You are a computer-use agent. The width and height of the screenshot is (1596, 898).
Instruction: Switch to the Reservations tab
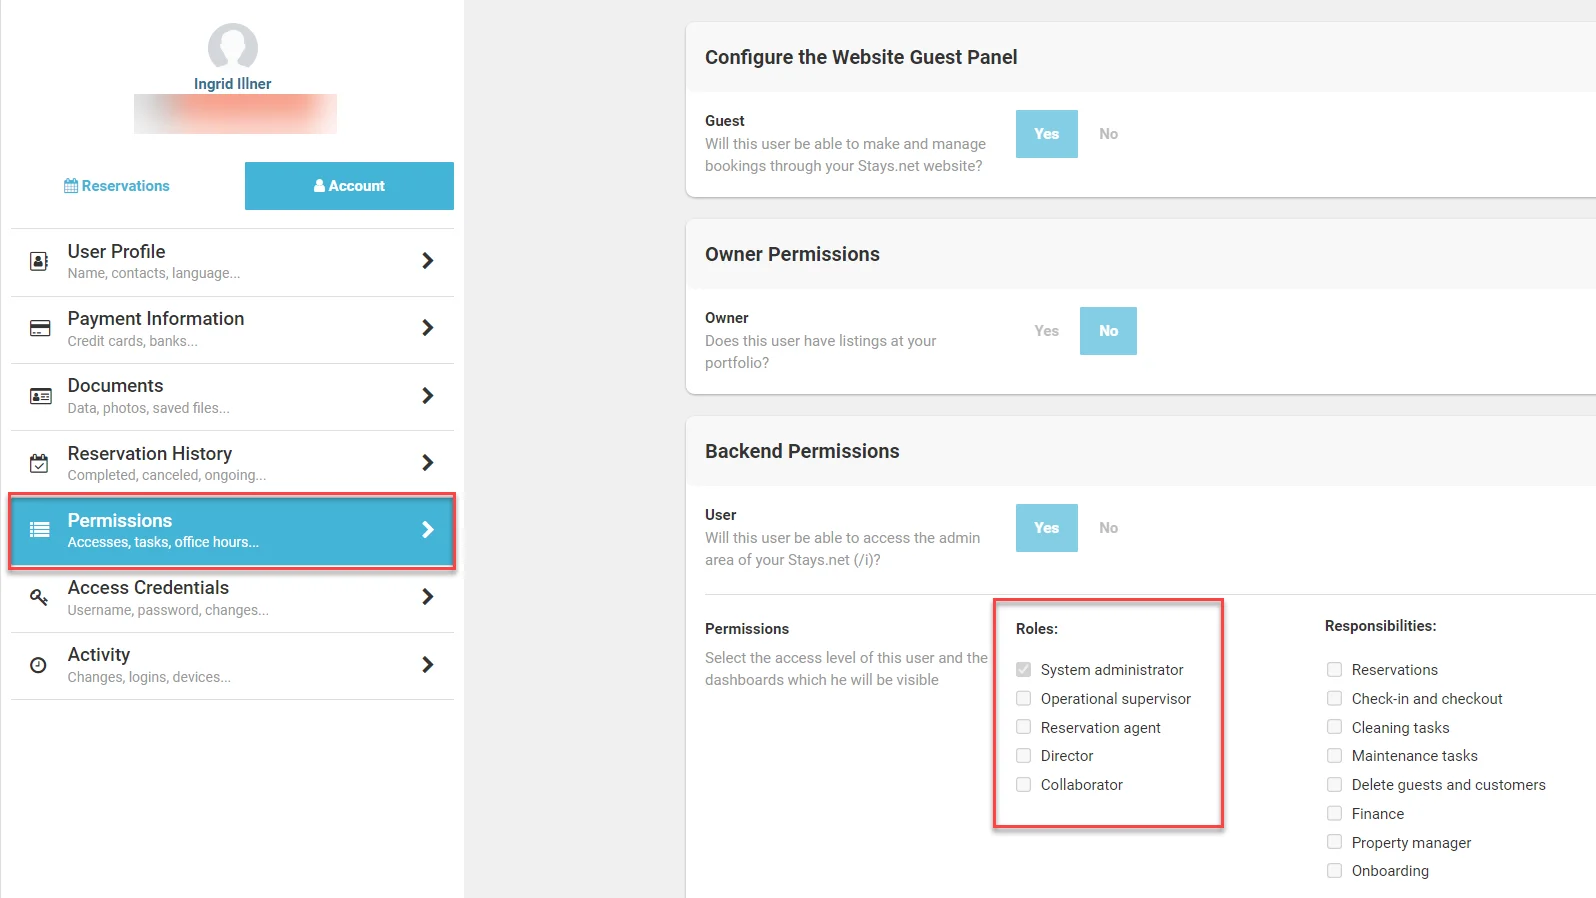click(117, 186)
